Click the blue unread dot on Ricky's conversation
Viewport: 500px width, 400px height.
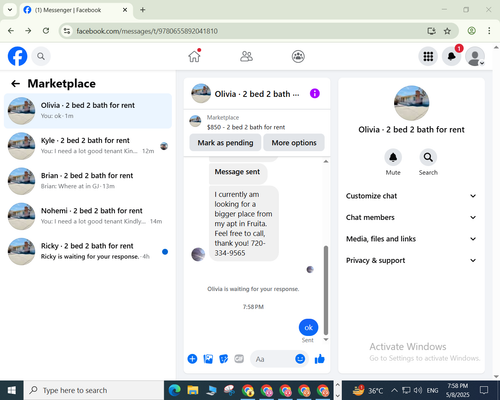tap(165, 252)
